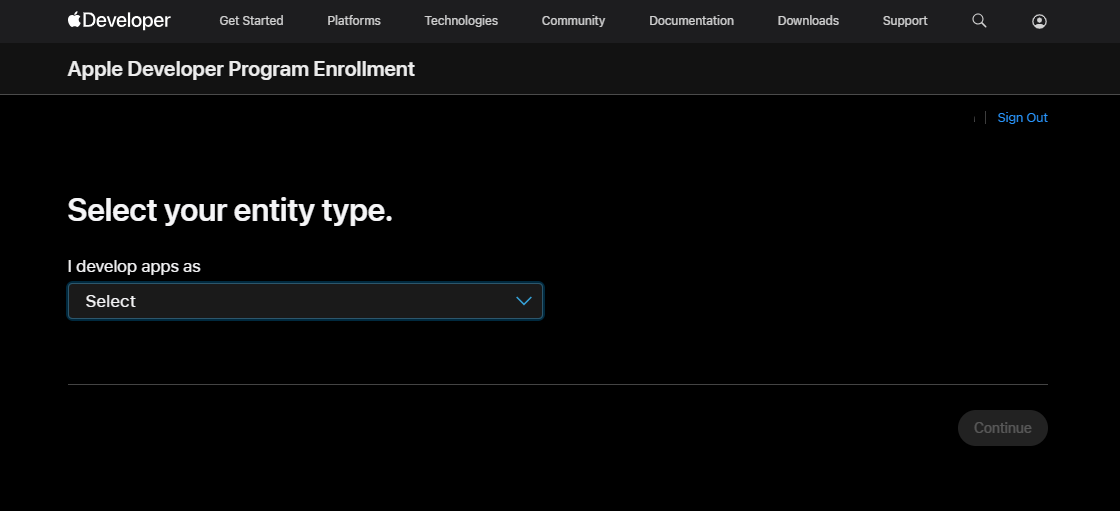Go to the Downloads navigation link
The height and width of the screenshot is (511, 1120).
[x=808, y=21]
